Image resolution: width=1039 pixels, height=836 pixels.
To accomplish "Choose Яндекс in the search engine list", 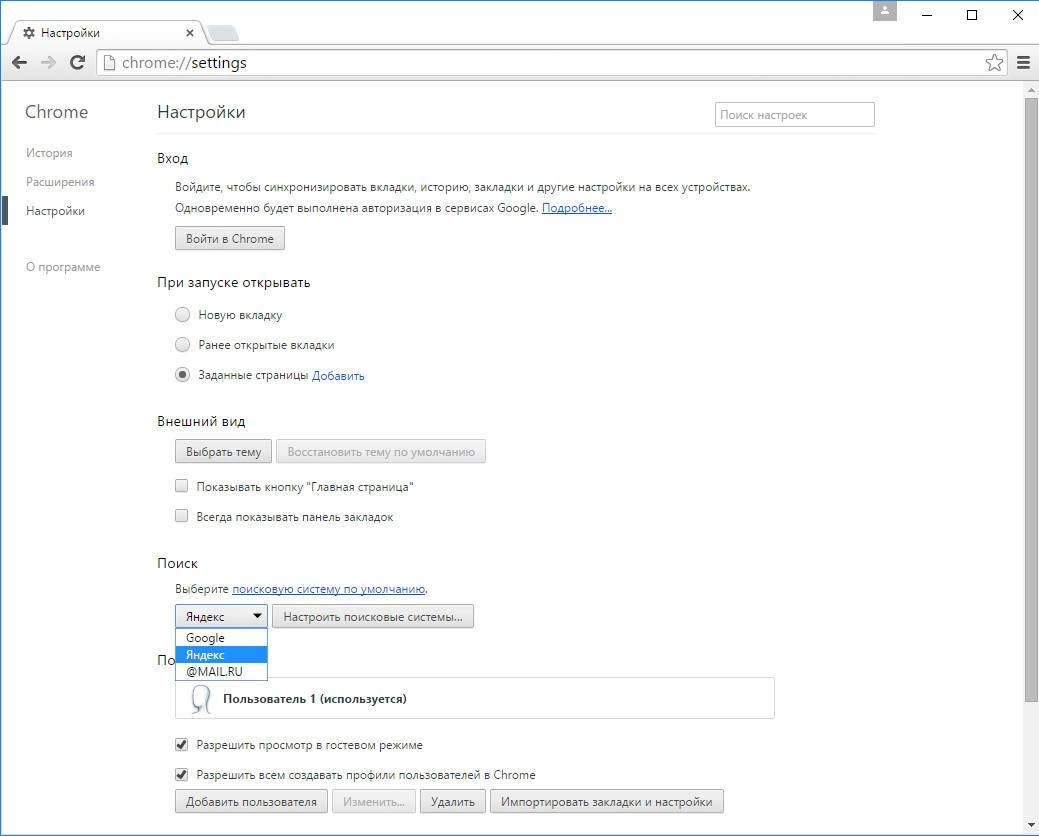I will [x=221, y=654].
